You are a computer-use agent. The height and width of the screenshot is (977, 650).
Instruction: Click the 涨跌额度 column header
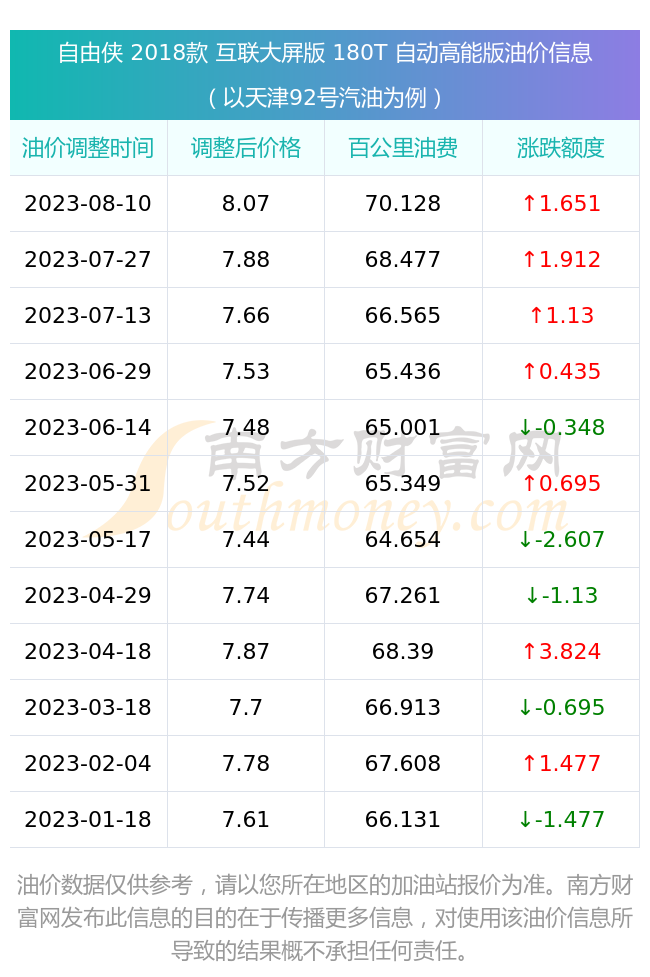(561, 148)
